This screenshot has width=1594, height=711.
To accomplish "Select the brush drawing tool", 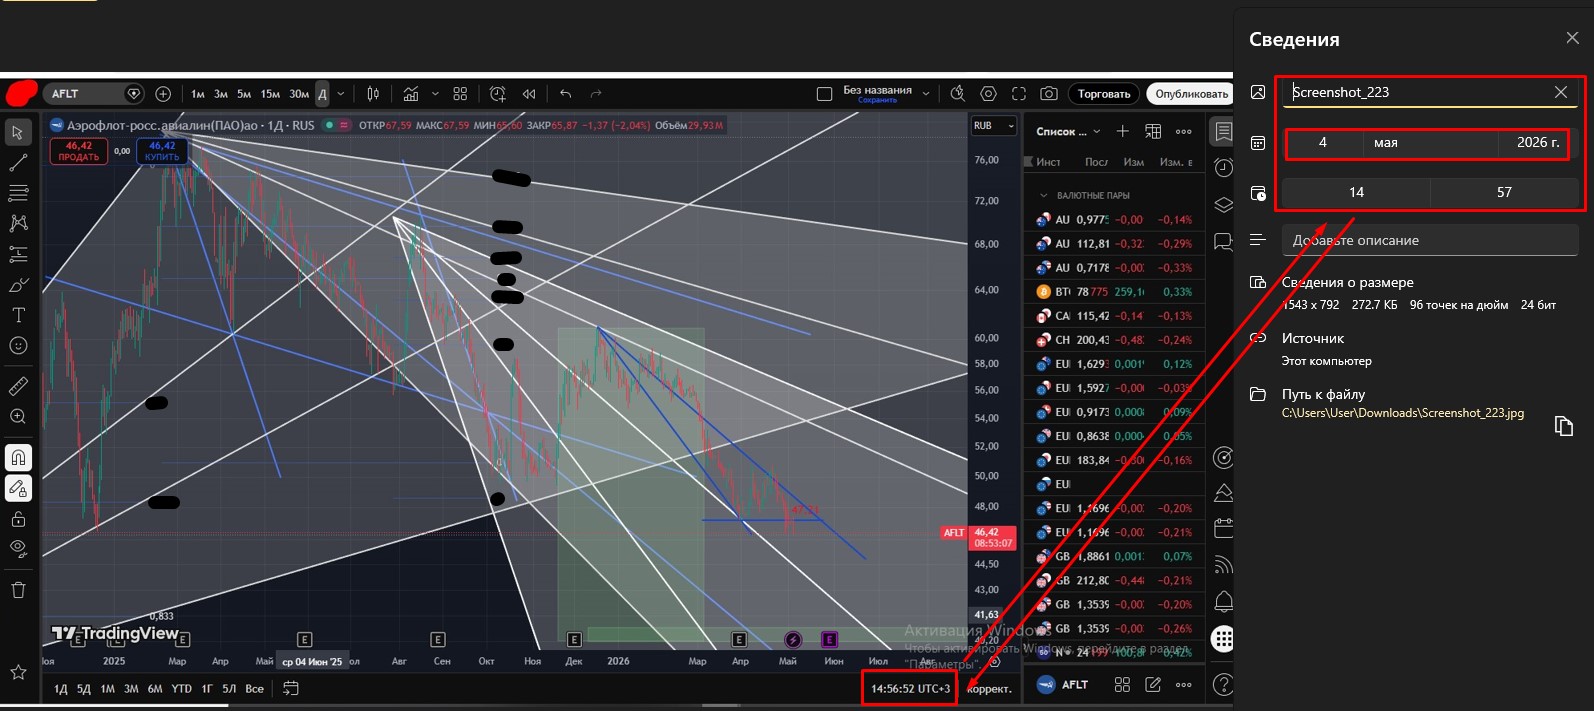I will (18, 285).
